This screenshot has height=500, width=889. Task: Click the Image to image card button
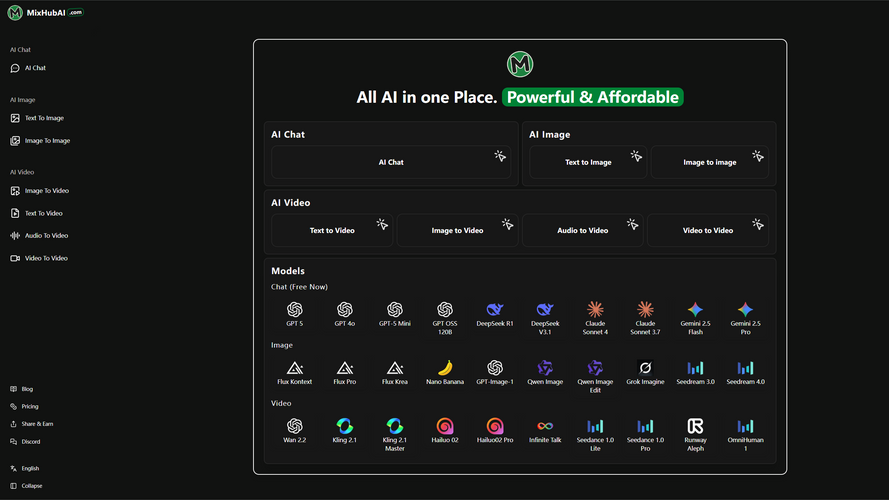tap(710, 162)
